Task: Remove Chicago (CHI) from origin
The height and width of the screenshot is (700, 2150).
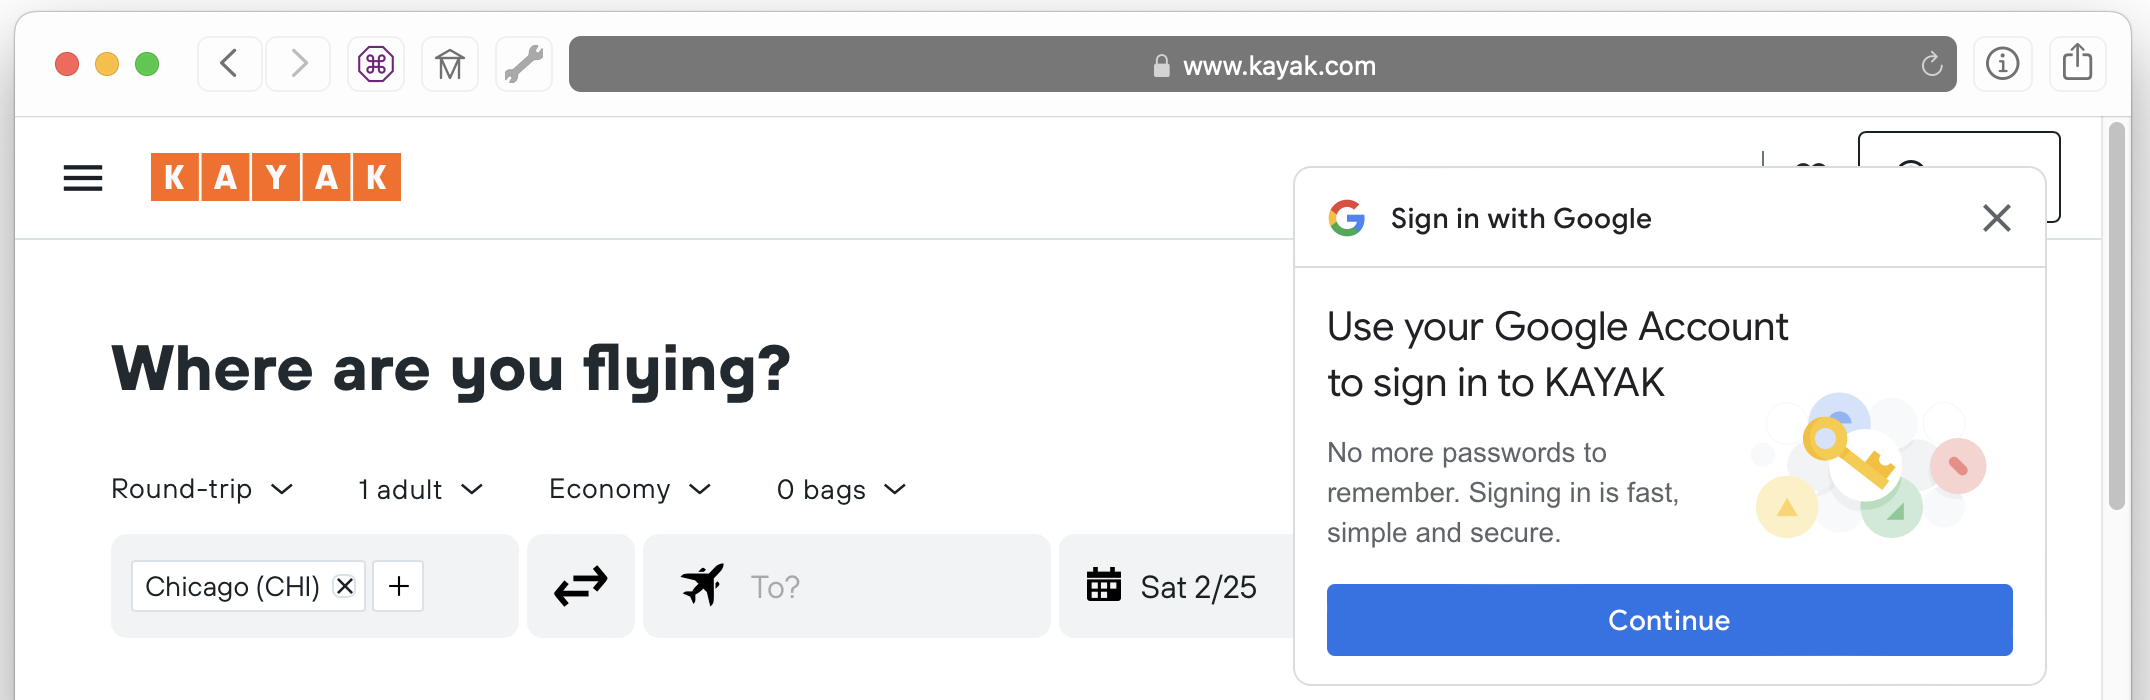Action: click(x=345, y=586)
